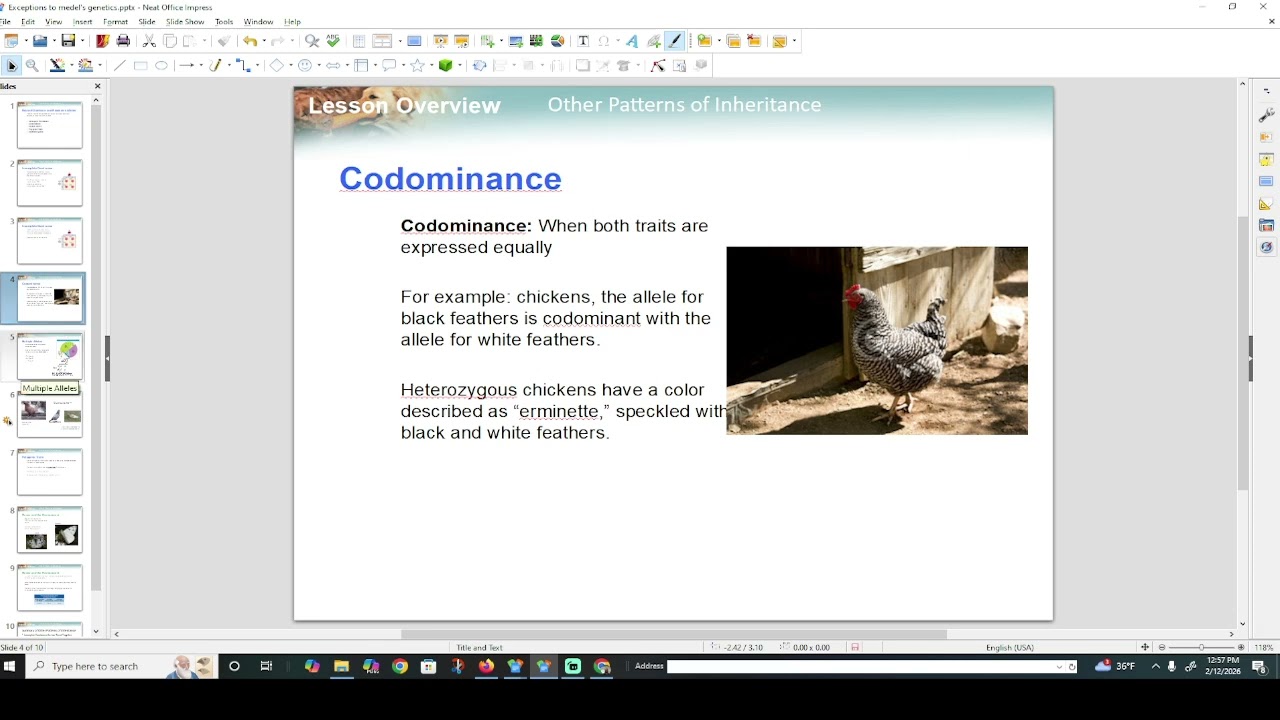Open the Tools menu
Viewport: 1280px width, 720px height.
224,21
